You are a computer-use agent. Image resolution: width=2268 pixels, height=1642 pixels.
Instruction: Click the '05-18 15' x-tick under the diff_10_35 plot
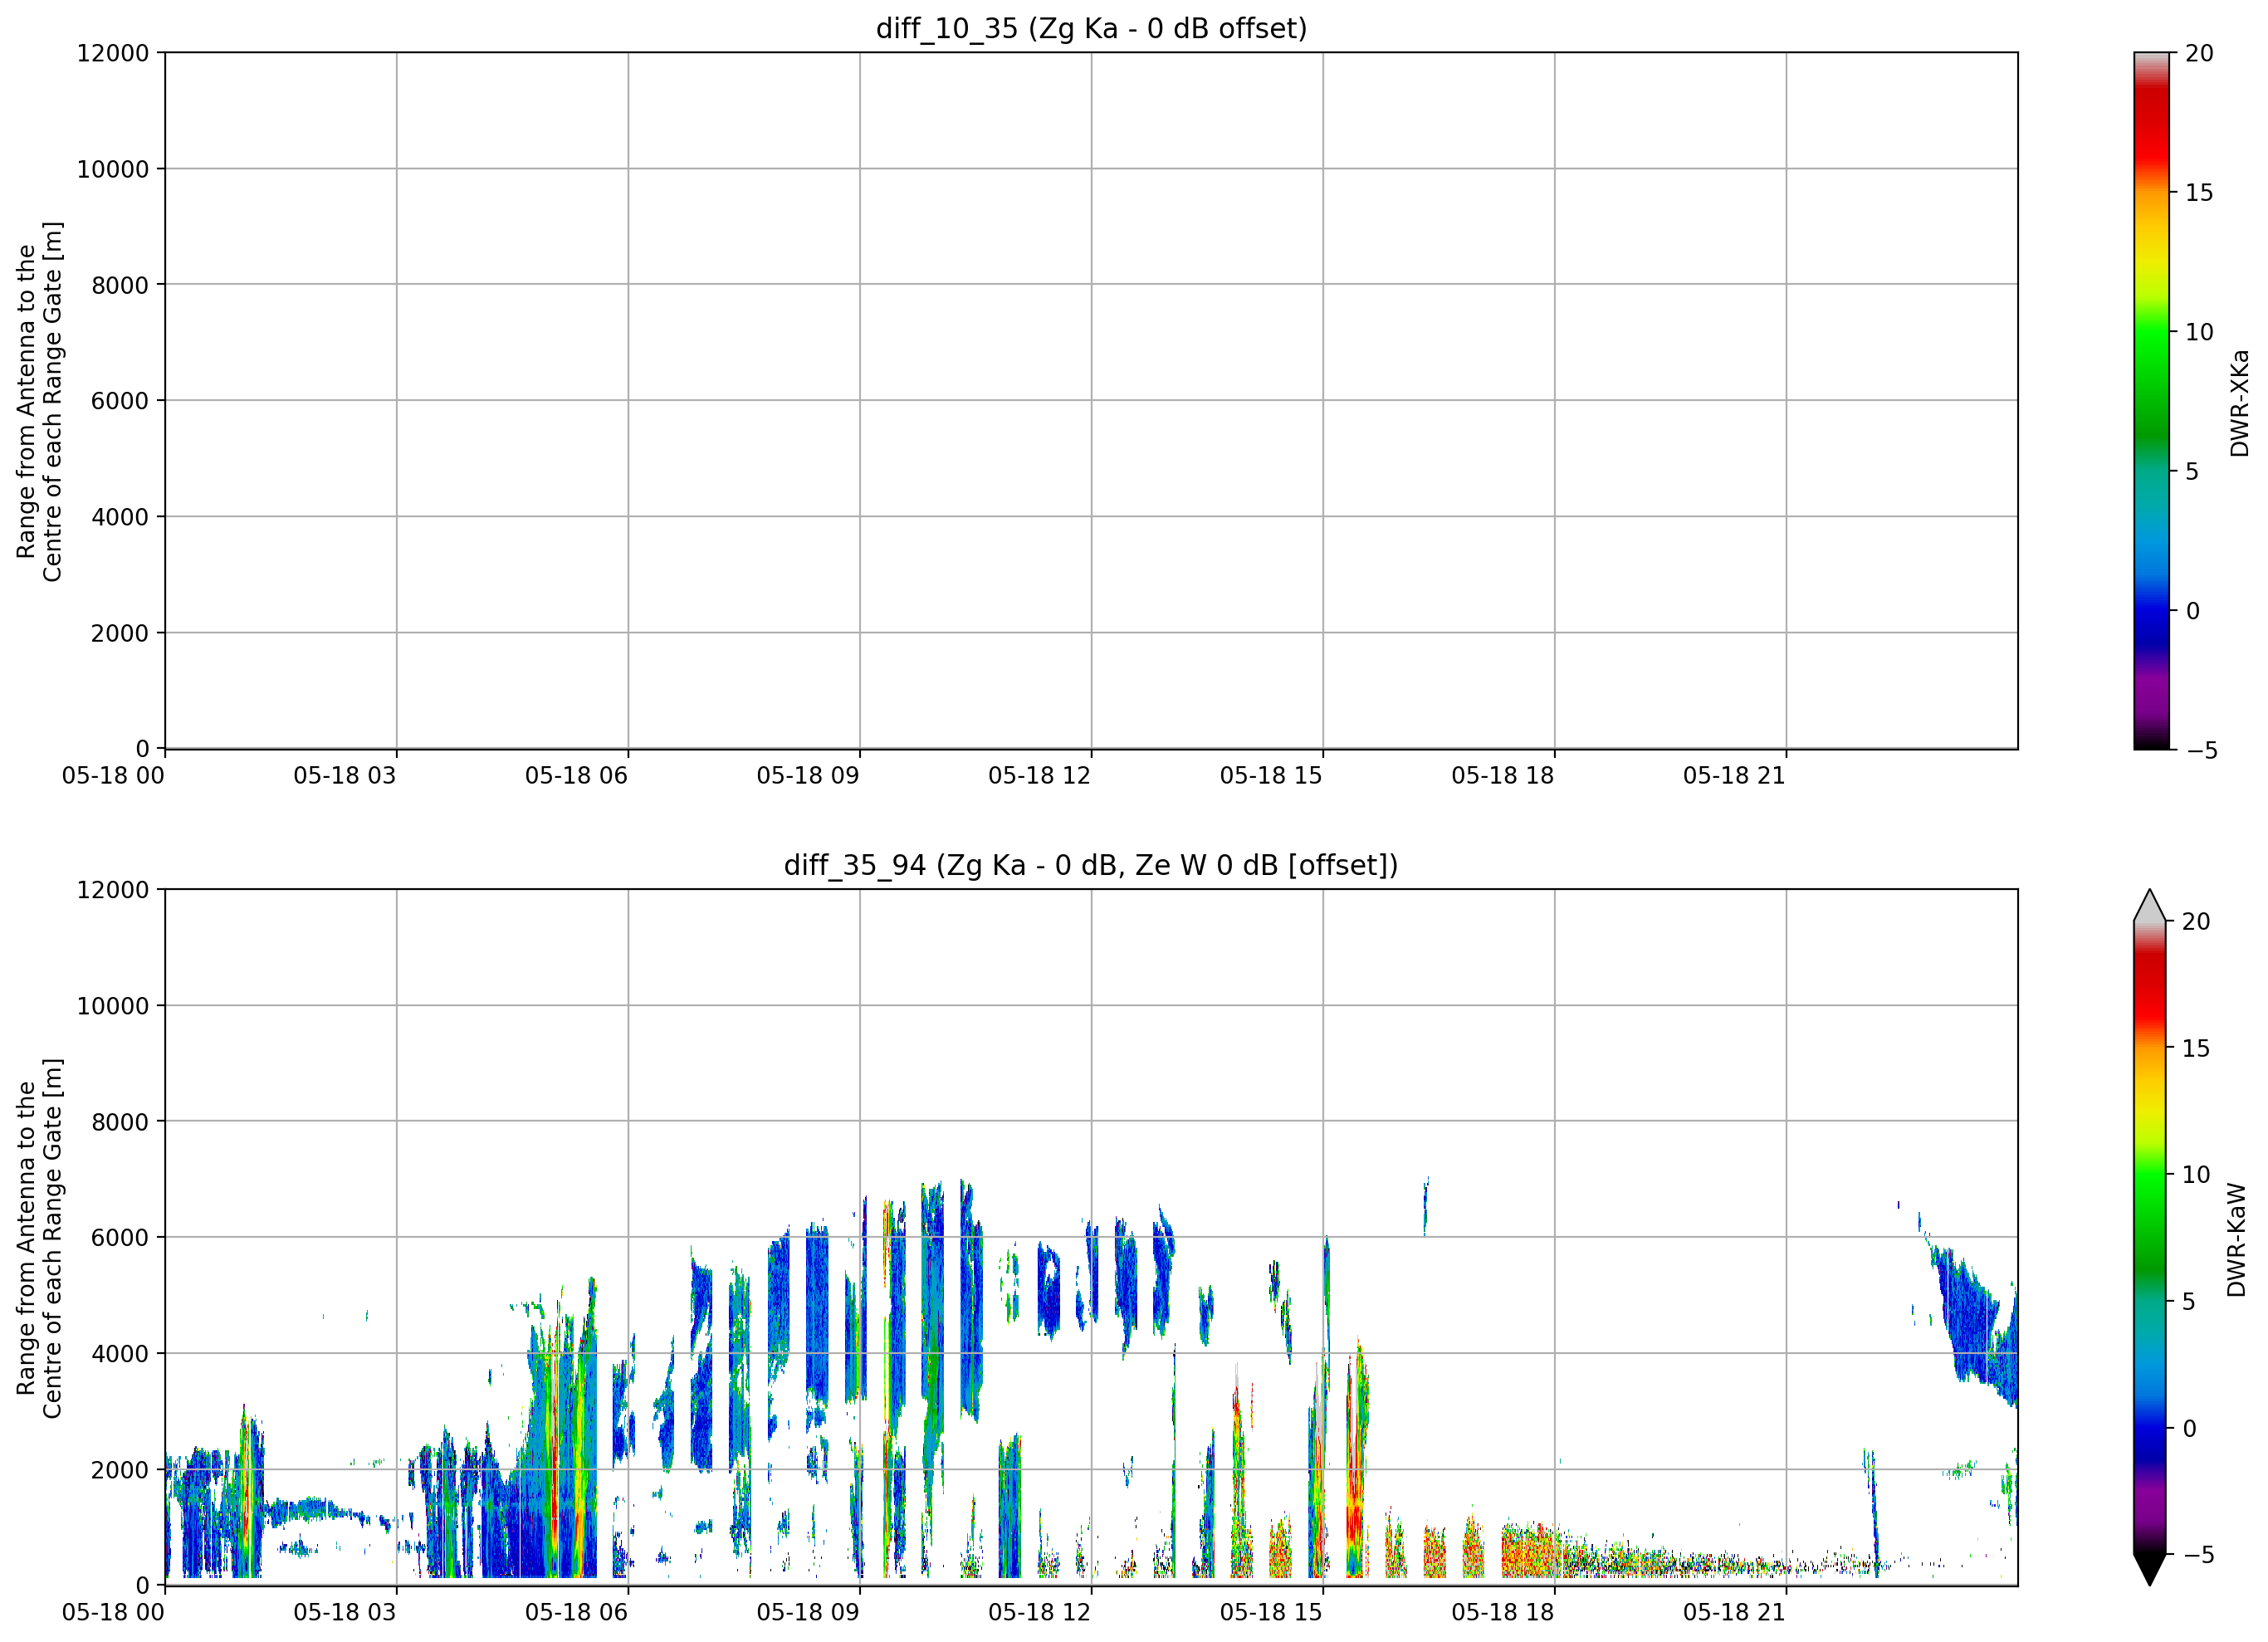[x=1271, y=776]
